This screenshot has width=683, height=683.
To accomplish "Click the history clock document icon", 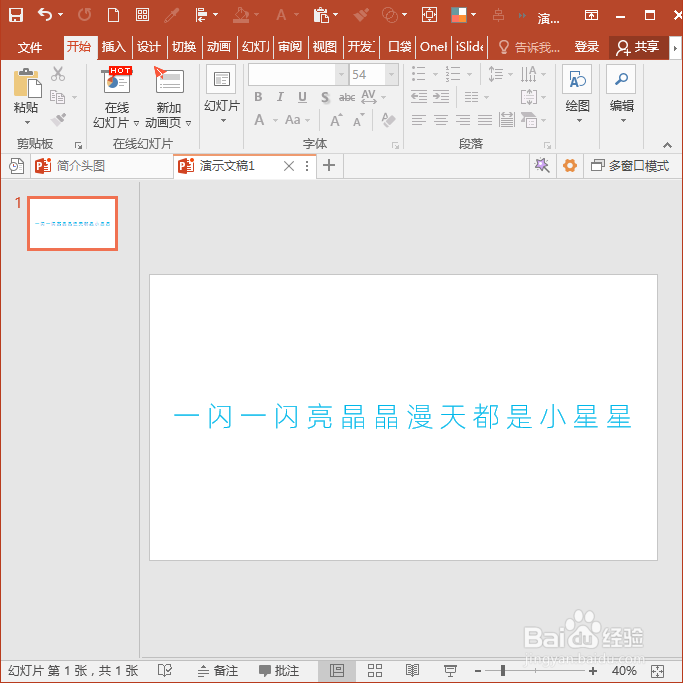I will 16,166.
